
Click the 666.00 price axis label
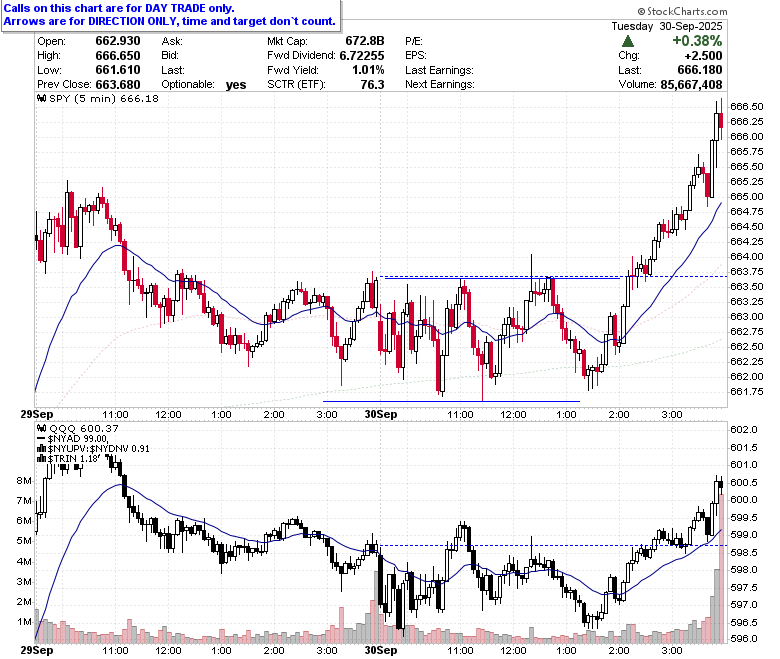coord(747,136)
